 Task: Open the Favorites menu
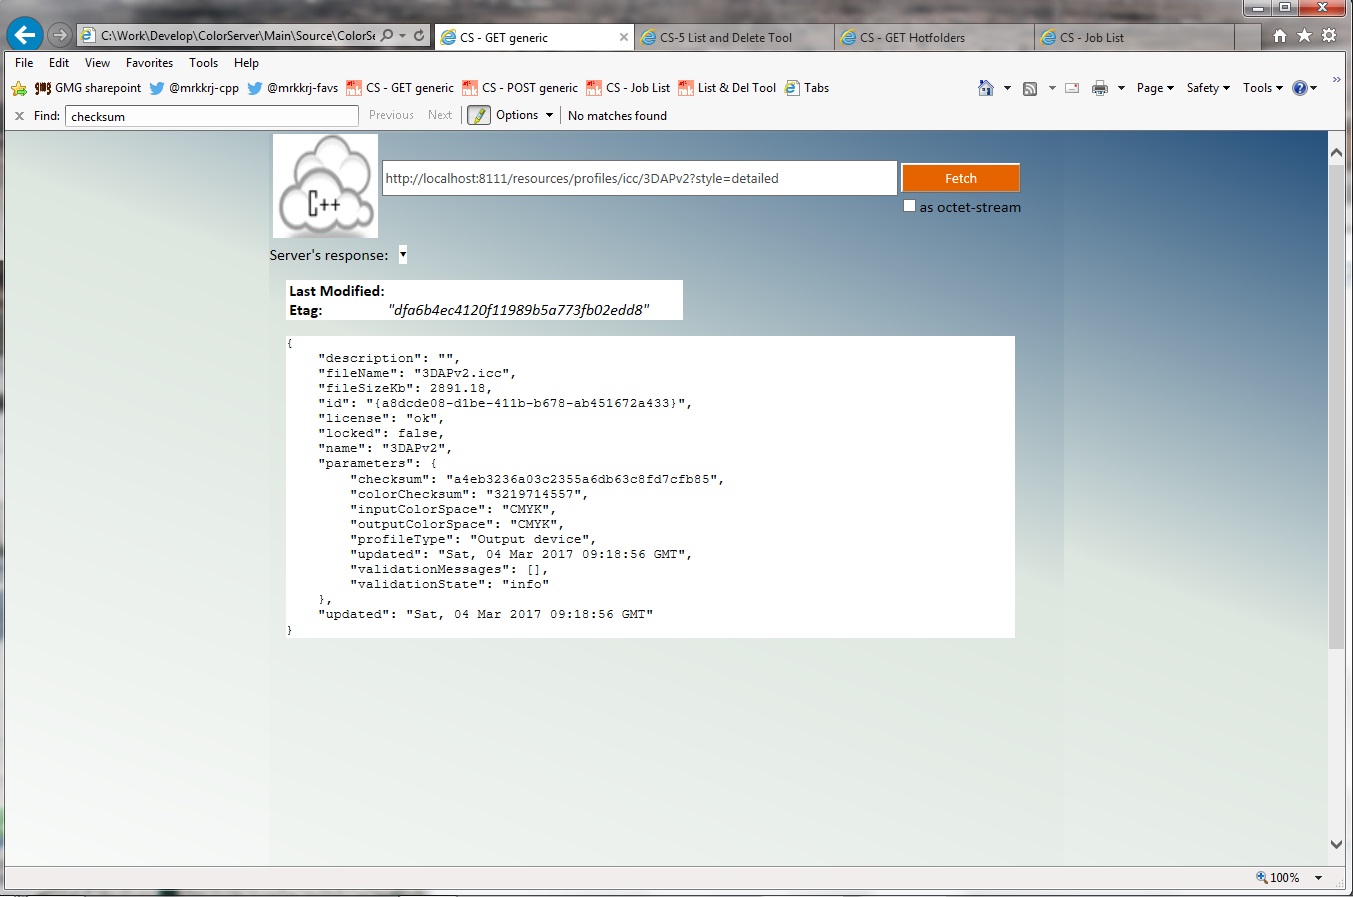click(x=149, y=62)
